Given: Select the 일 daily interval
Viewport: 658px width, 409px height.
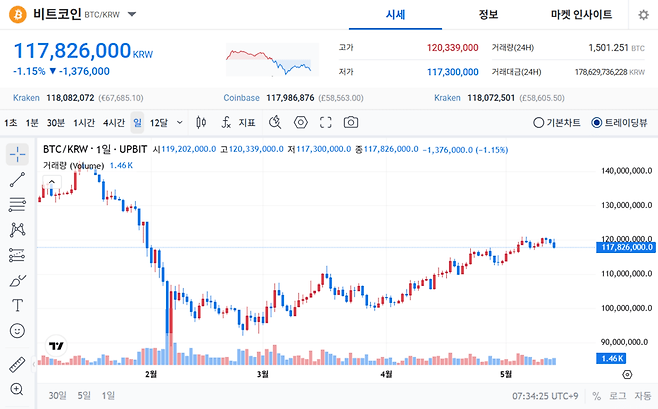Looking at the screenshot, I should point(137,122).
